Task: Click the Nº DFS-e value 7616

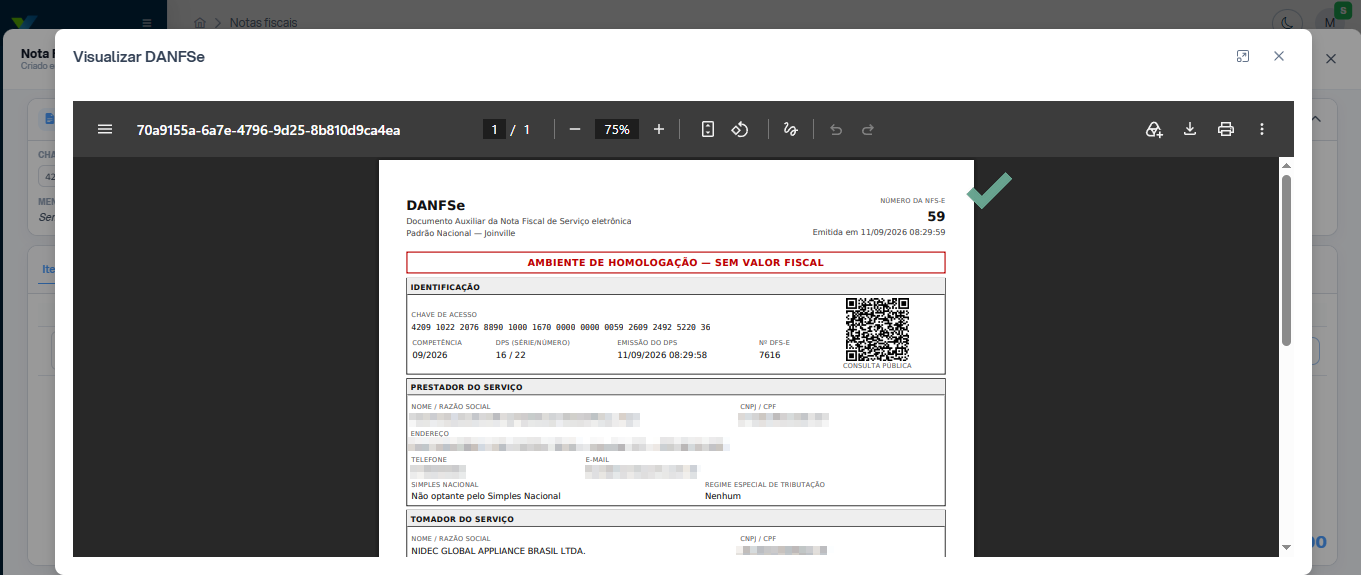Action: point(769,355)
